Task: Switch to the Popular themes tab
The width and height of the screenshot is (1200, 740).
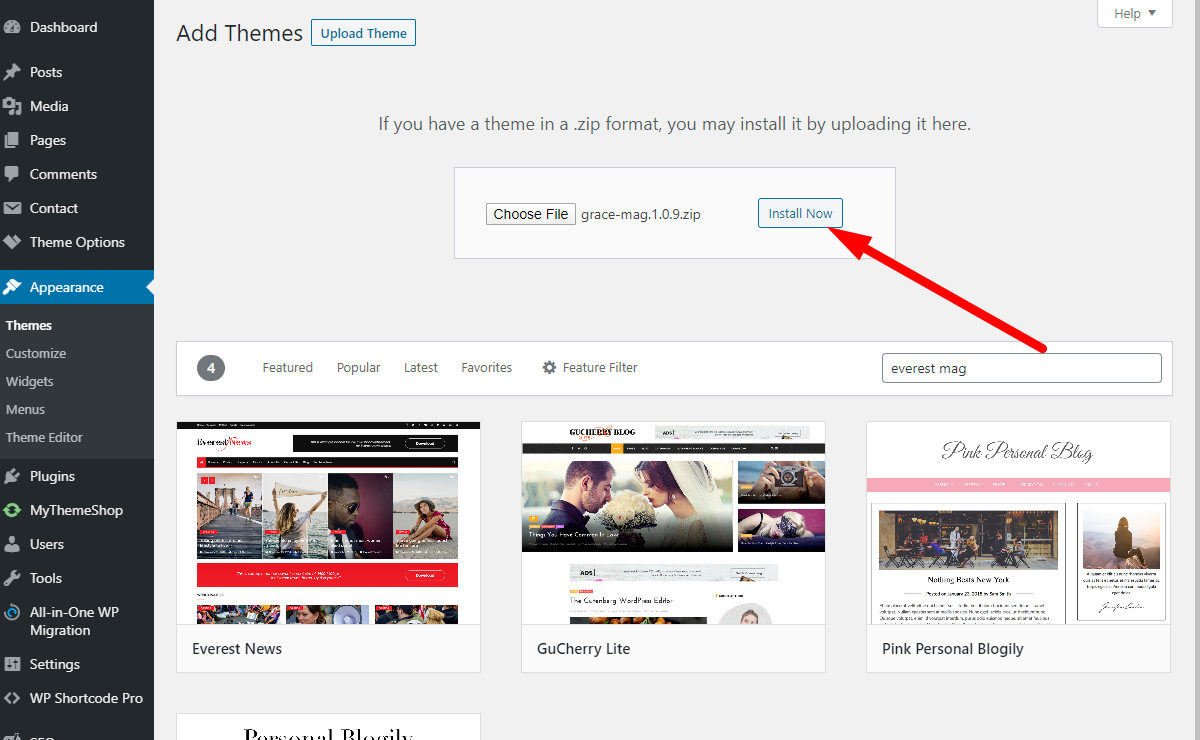Action: tap(359, 368)
